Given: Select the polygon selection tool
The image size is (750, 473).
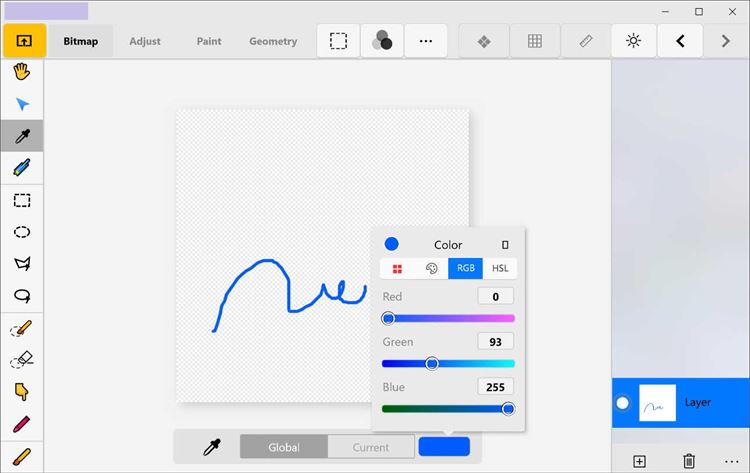Looking at the screenshot, I should click(x=22, y=264).
